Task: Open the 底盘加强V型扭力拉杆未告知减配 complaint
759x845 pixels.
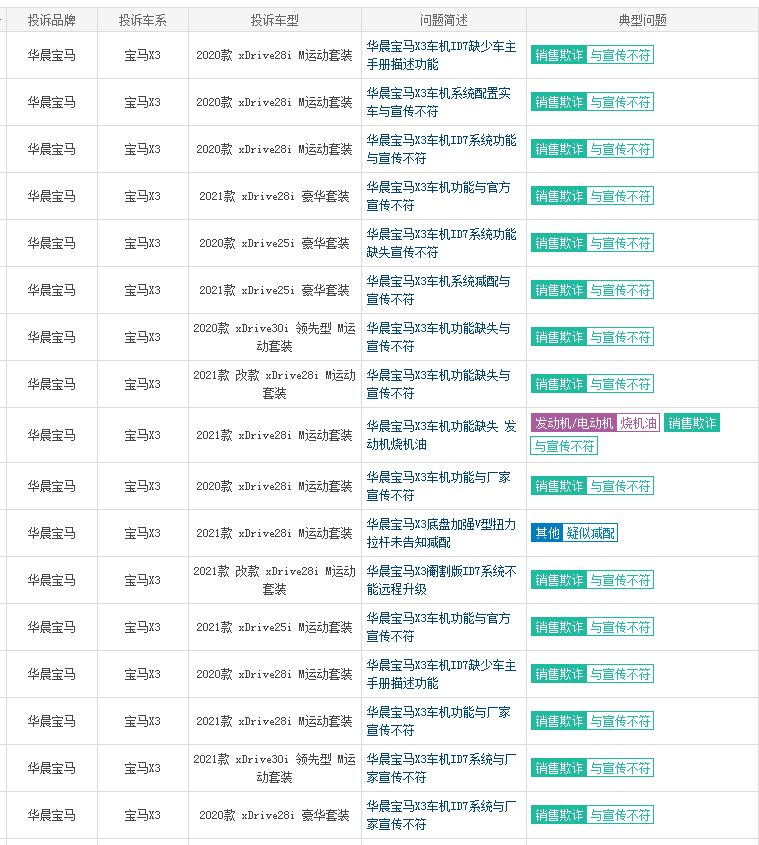Action: coord(441,534)
